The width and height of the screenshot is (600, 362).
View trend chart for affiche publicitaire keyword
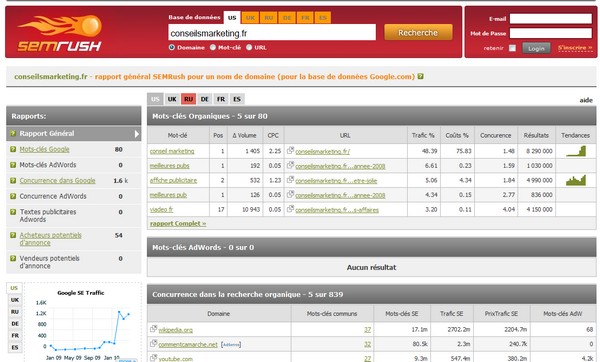tap(576, 180)
